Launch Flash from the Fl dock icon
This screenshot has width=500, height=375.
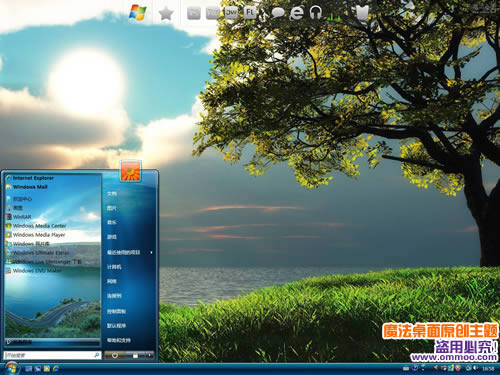(250, 13)
